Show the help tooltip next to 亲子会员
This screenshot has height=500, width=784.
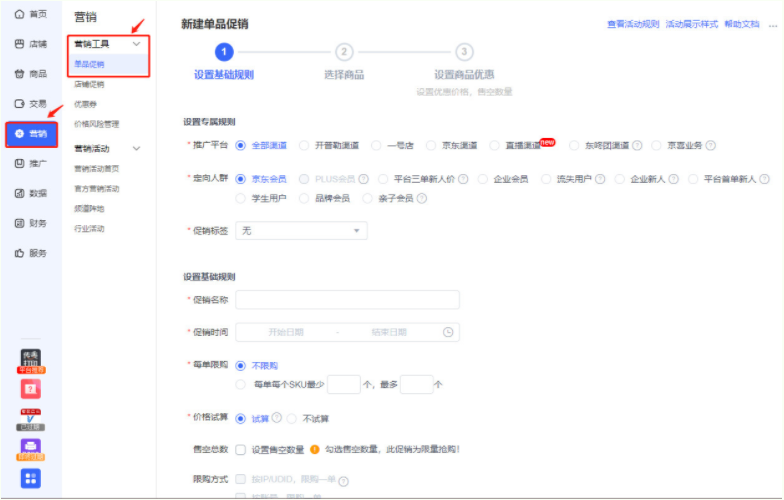coord(422,198)
